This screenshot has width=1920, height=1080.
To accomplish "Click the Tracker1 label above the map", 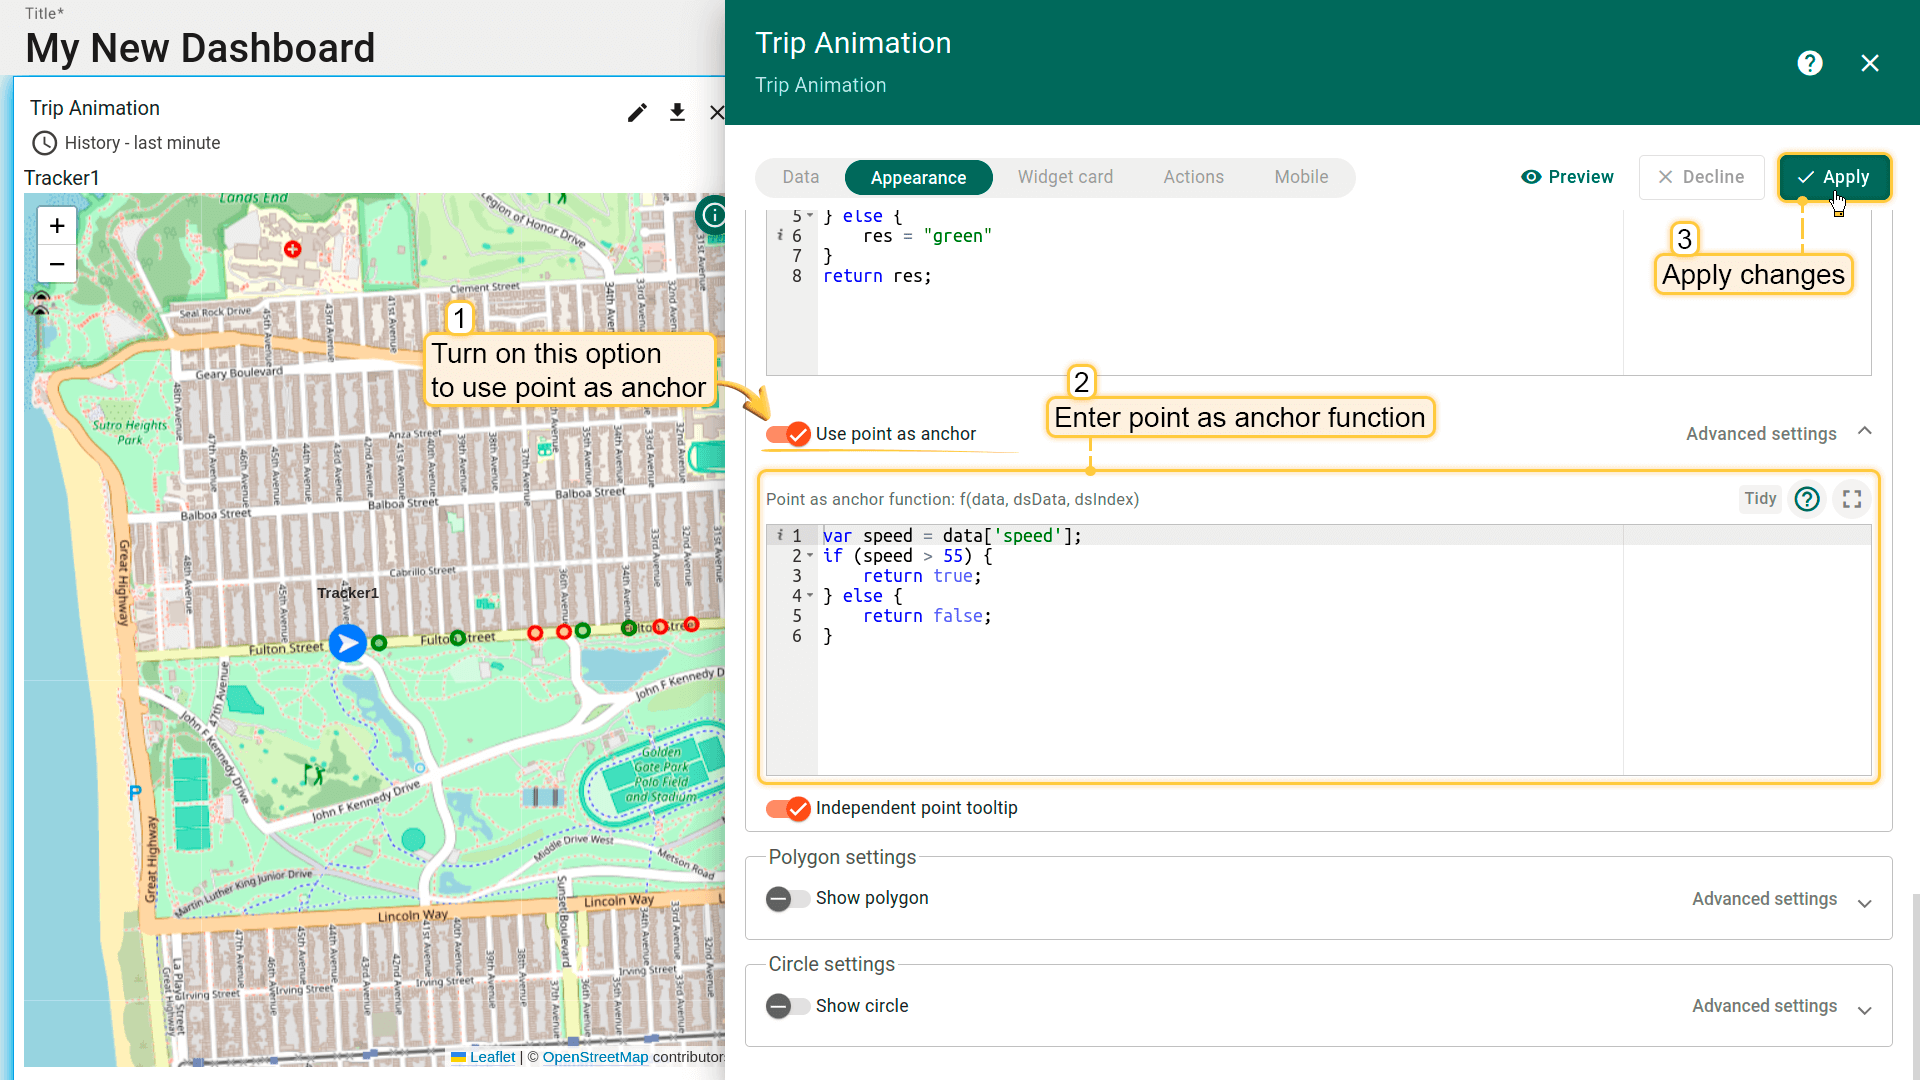I will [x=62, y=178].
